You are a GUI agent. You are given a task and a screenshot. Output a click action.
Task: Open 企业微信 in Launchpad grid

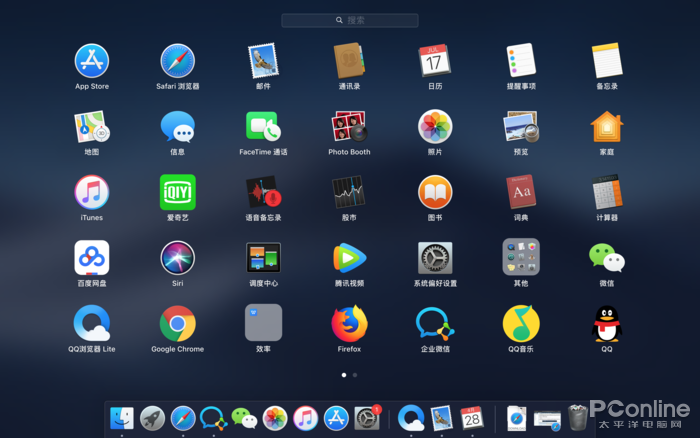[x=435, y=323]
